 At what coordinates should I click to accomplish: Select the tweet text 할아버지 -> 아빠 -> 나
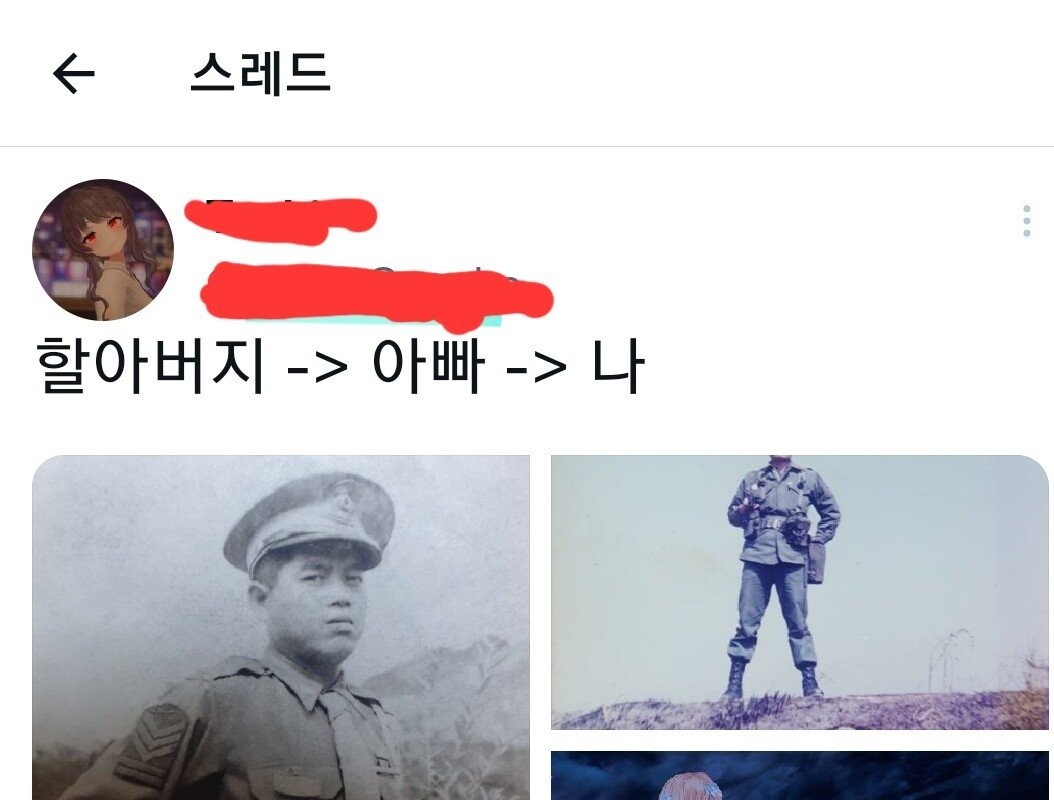(340, 366)
